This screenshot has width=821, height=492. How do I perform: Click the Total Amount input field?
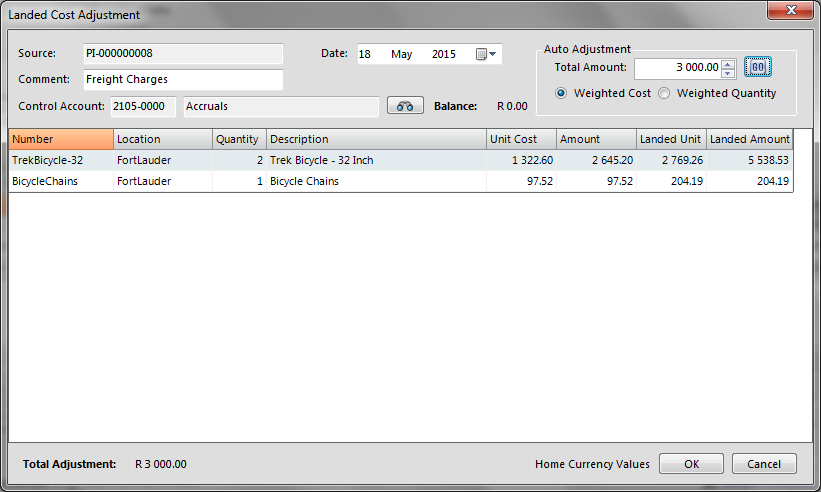pyautogui.click(x=676, y=68)
